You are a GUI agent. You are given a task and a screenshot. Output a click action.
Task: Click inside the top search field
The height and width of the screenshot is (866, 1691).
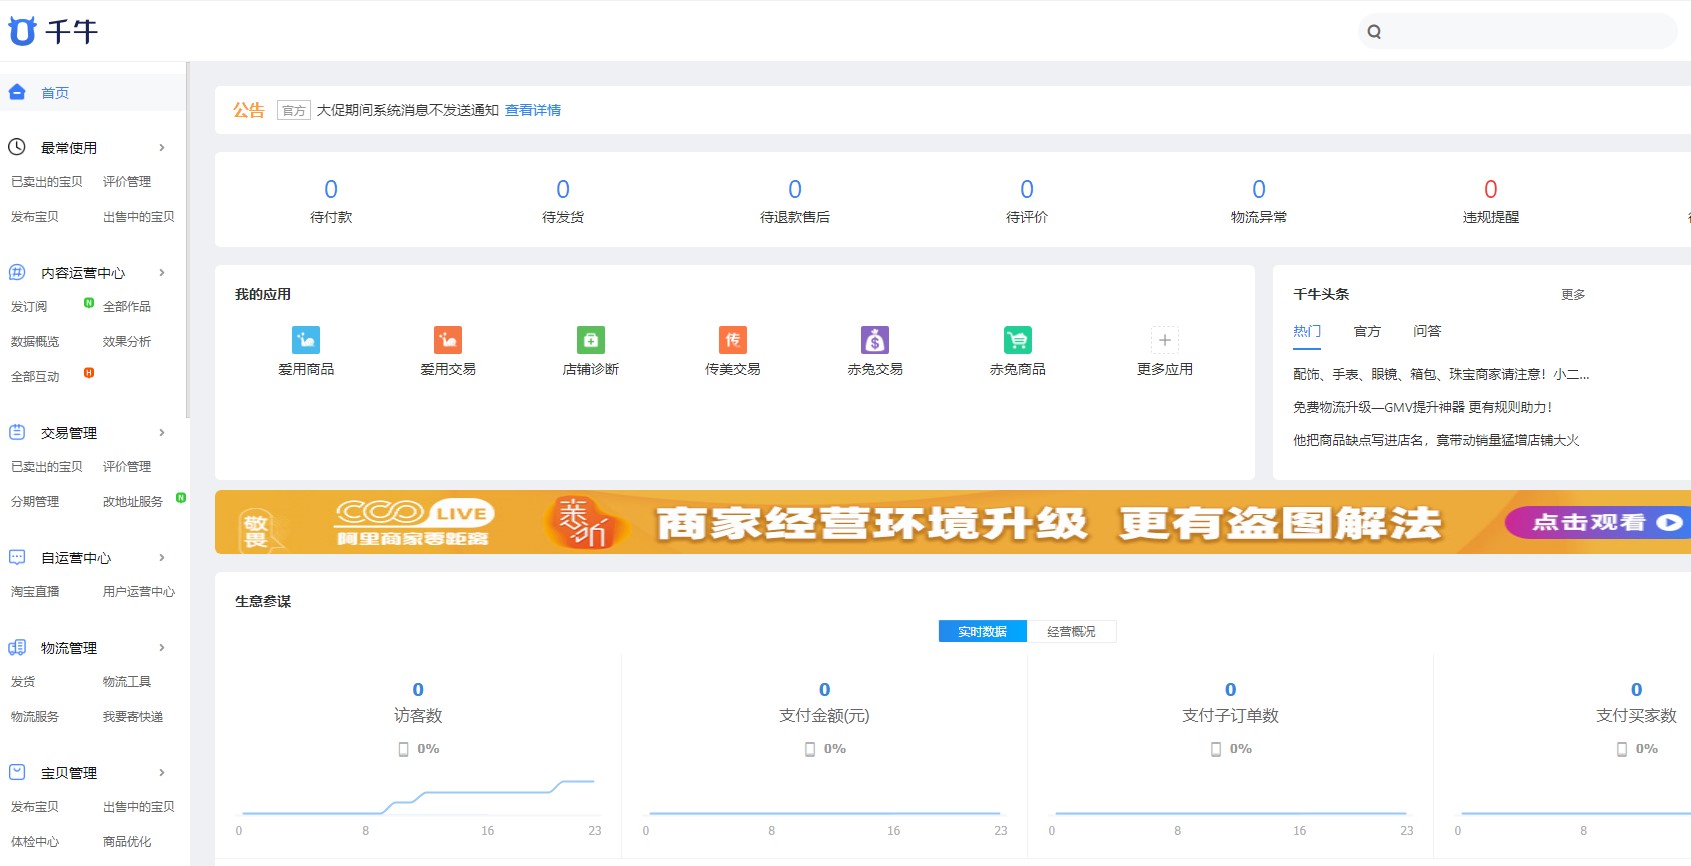[x=1518, y=32]
